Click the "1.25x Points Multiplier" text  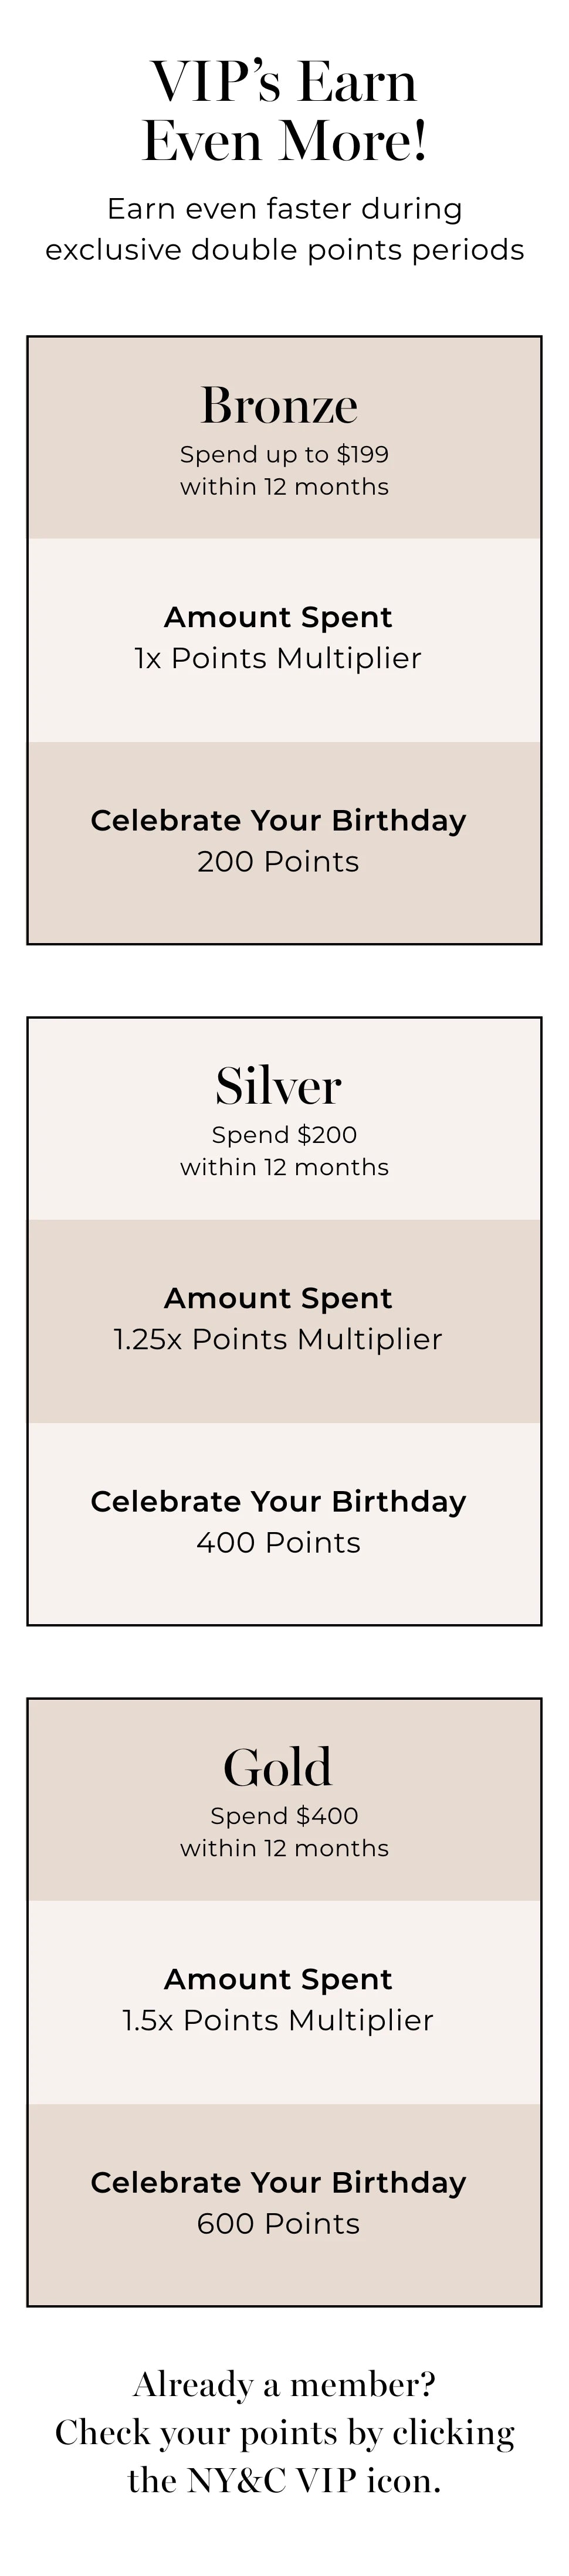tap(278, 1339)
